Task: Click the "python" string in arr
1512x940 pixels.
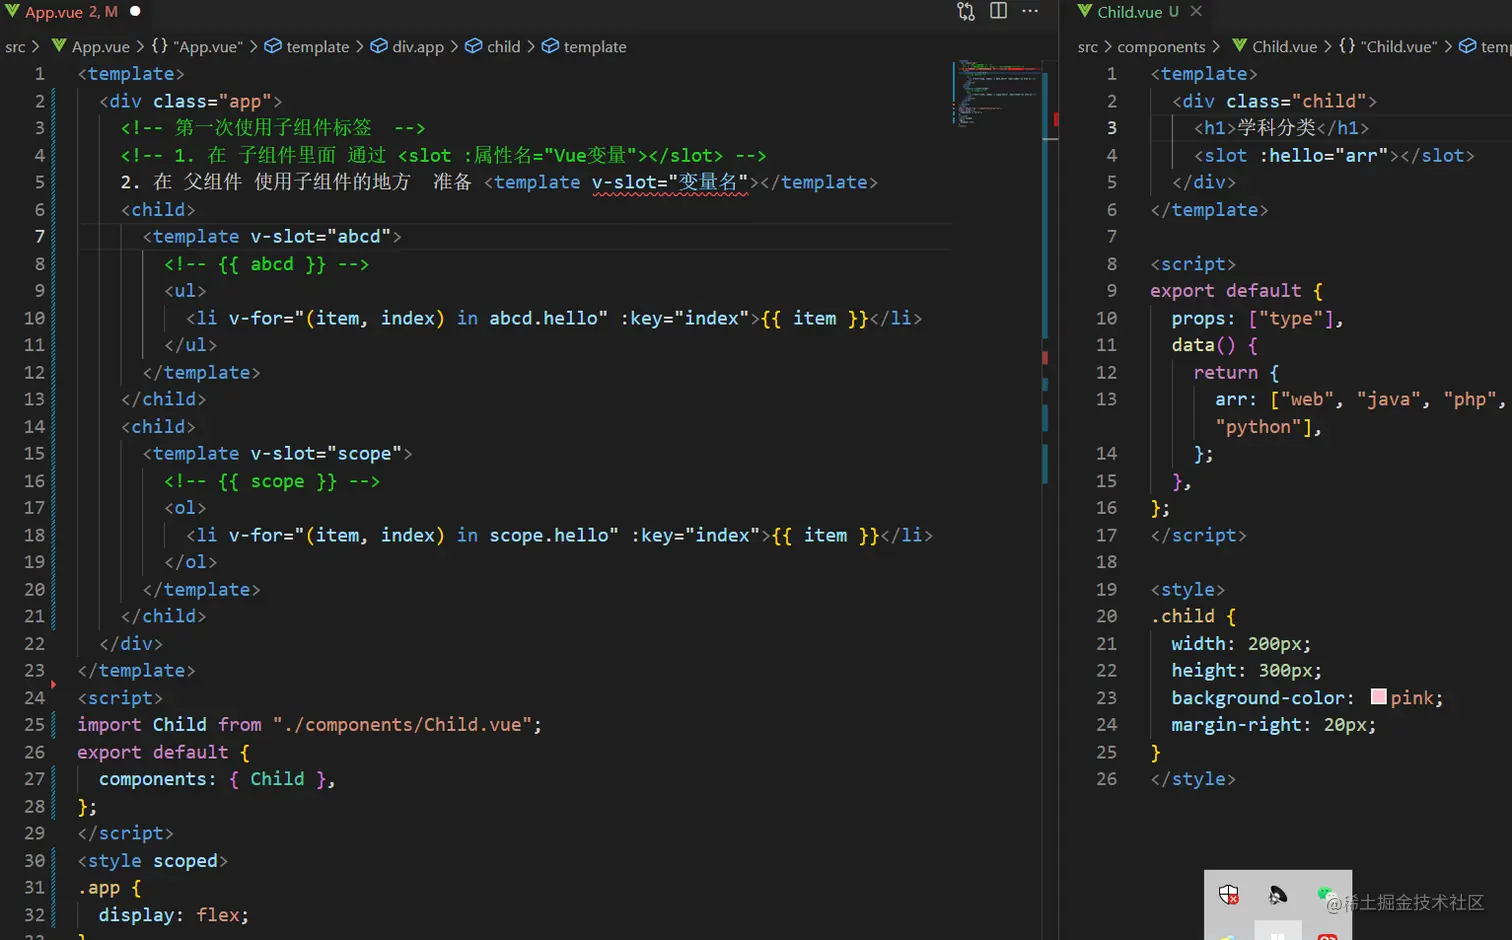Action: [1259, 426]
